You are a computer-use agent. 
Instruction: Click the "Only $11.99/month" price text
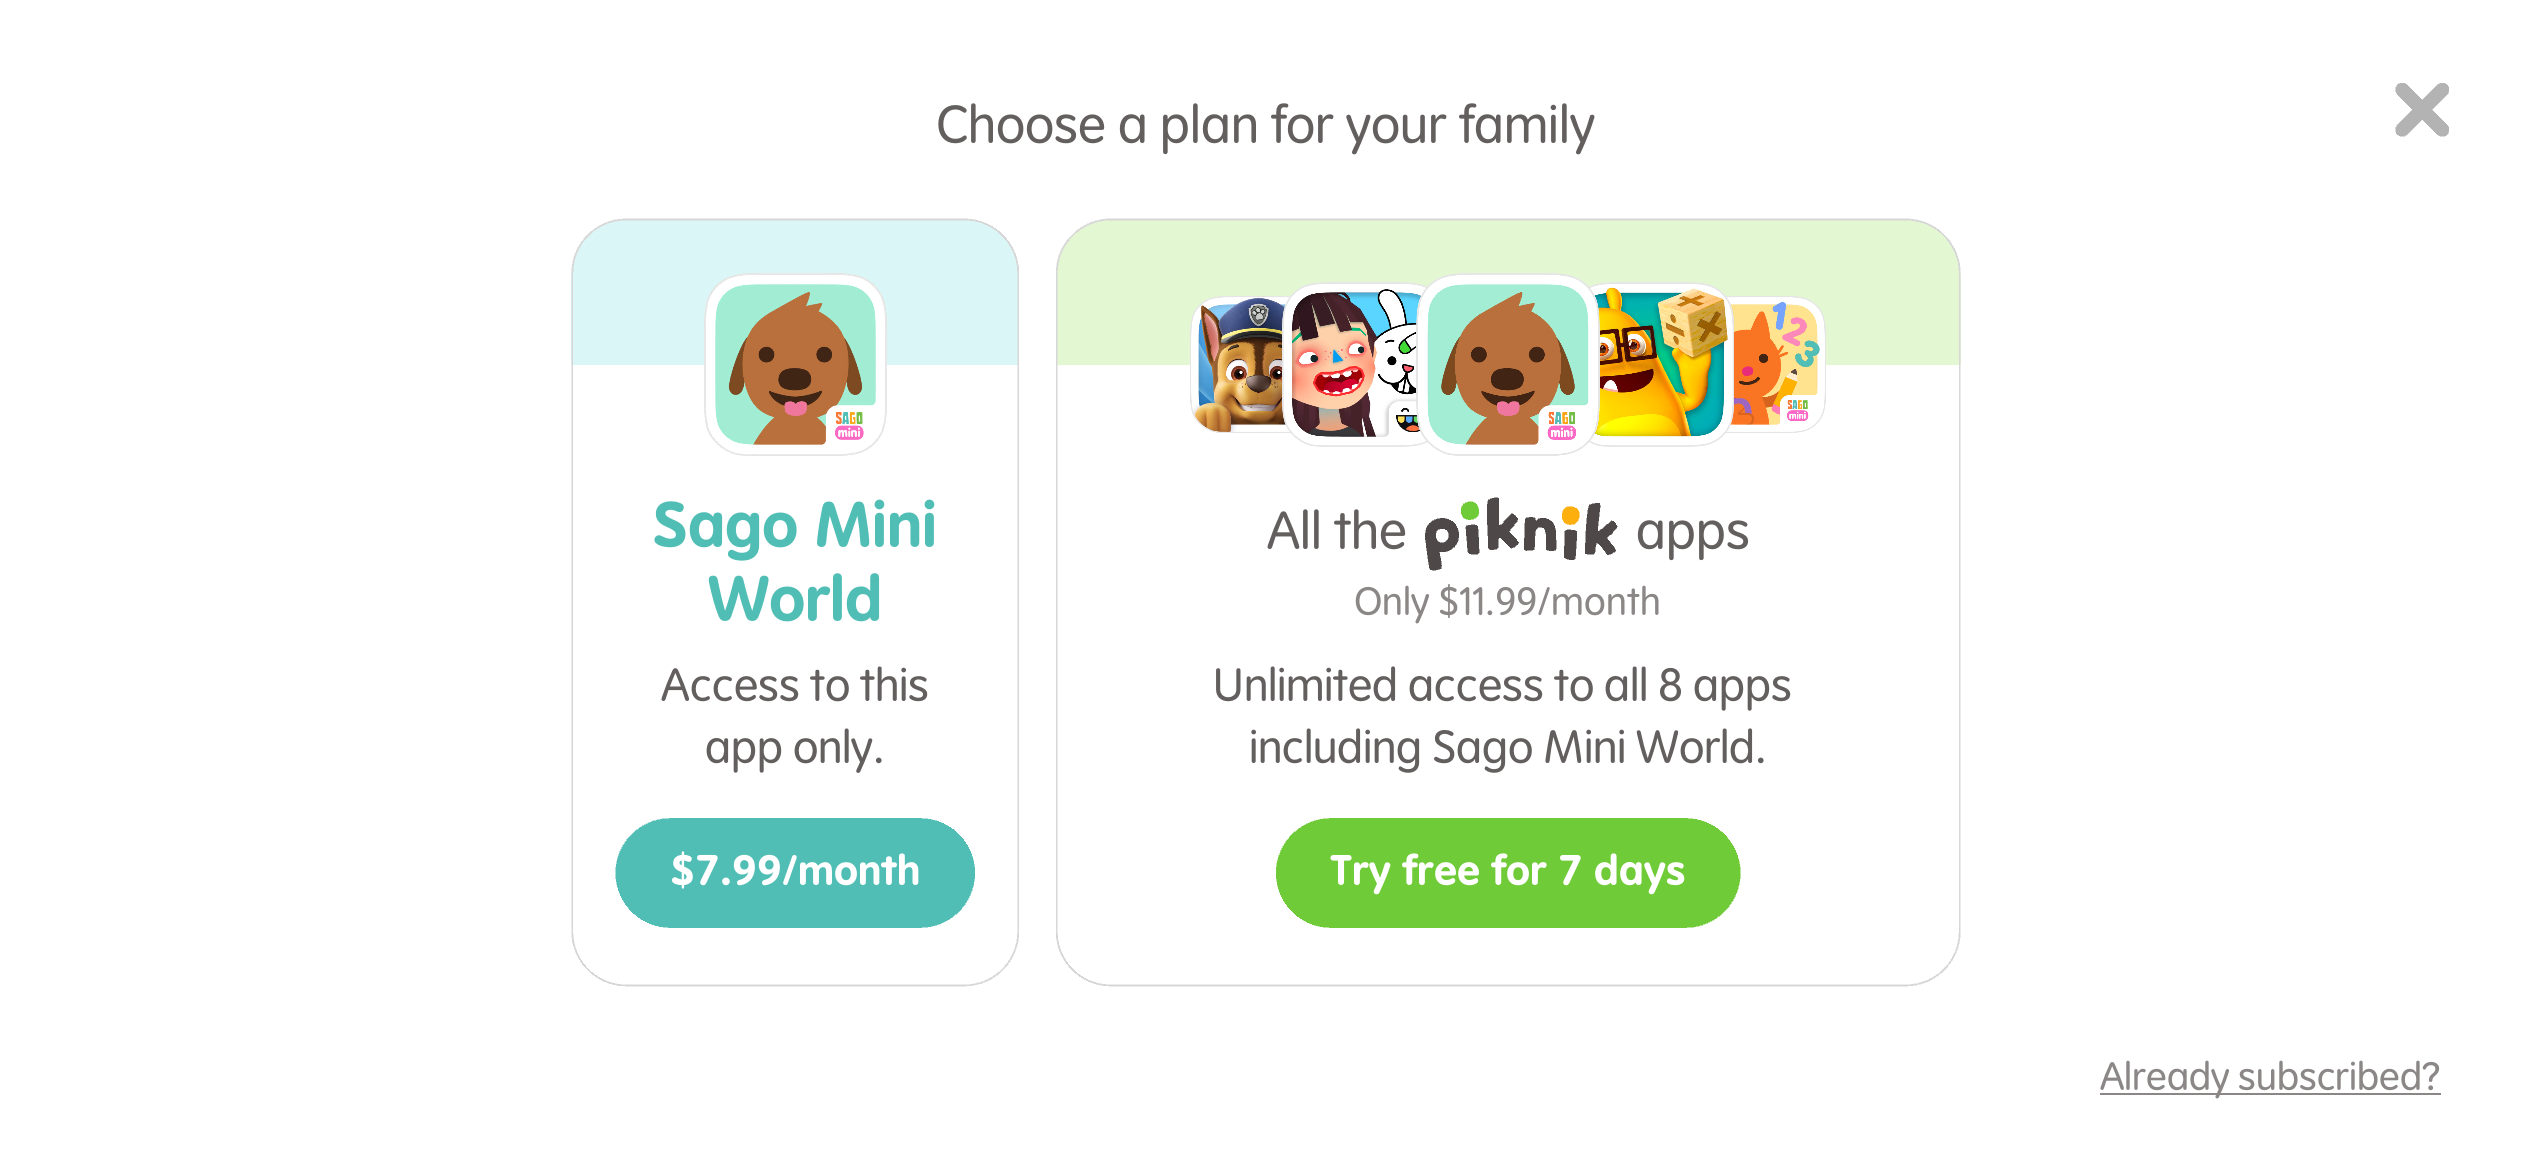pyautogui.click(x=1507, y=602)
